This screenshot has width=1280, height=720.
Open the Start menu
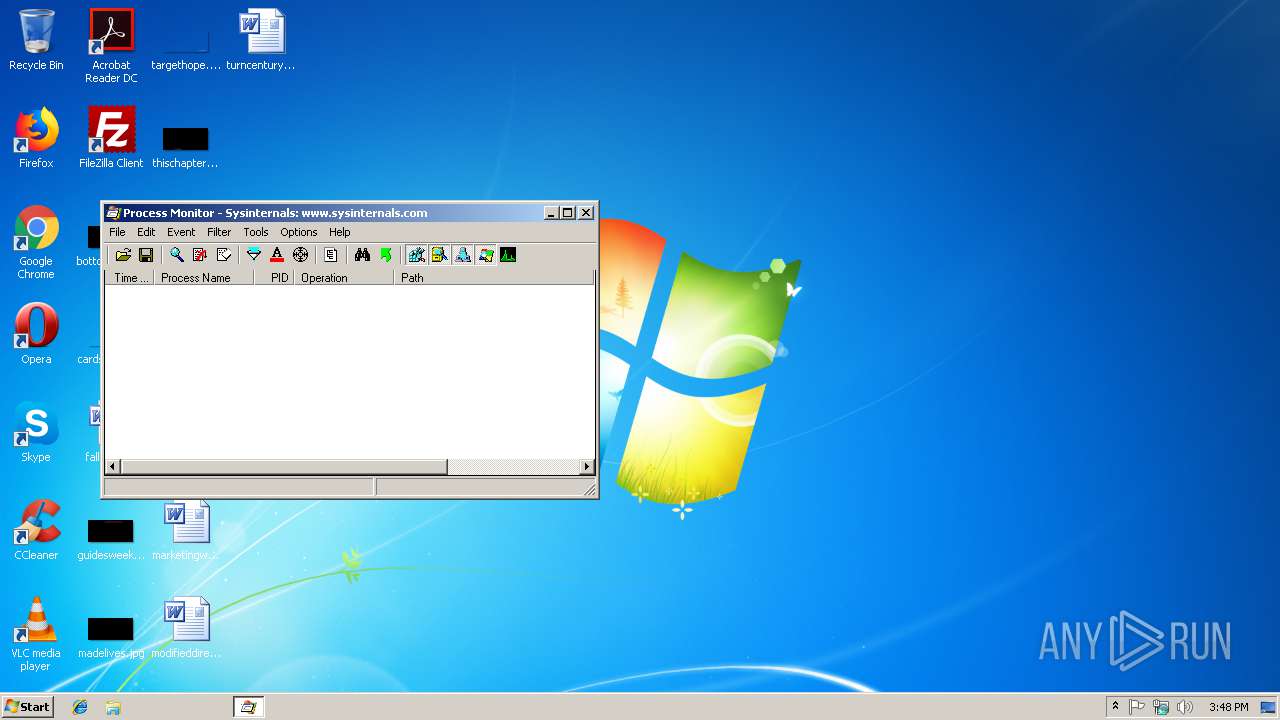tap(27, 707)
